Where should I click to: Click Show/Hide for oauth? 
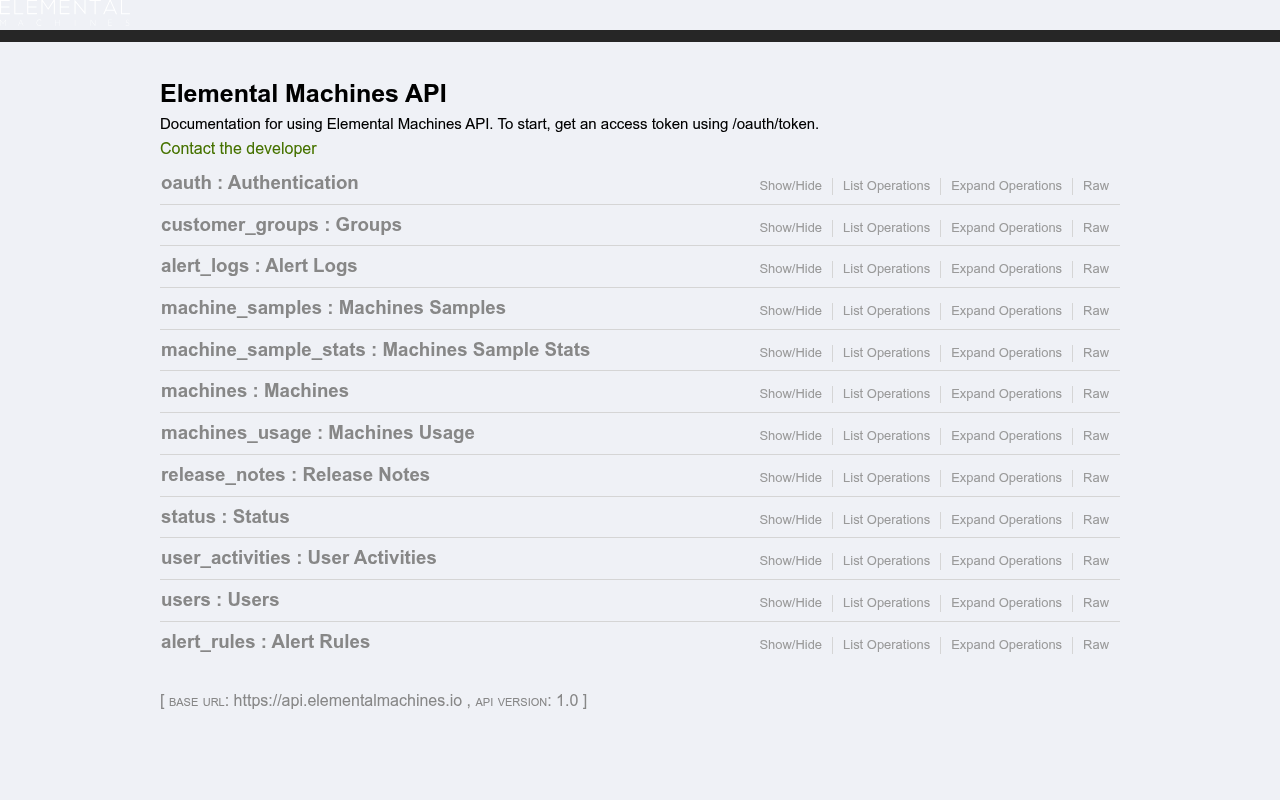click(790, 186)
